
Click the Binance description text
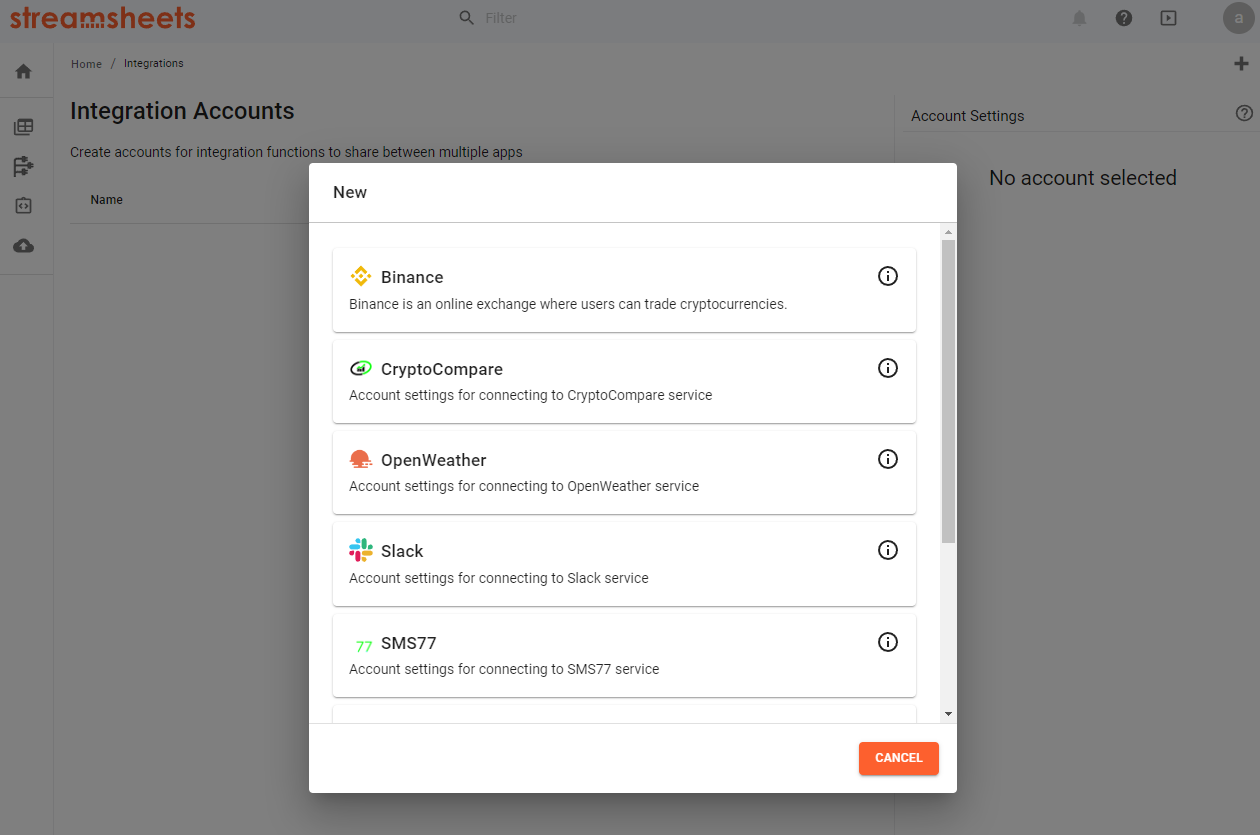tap(568, 304)
